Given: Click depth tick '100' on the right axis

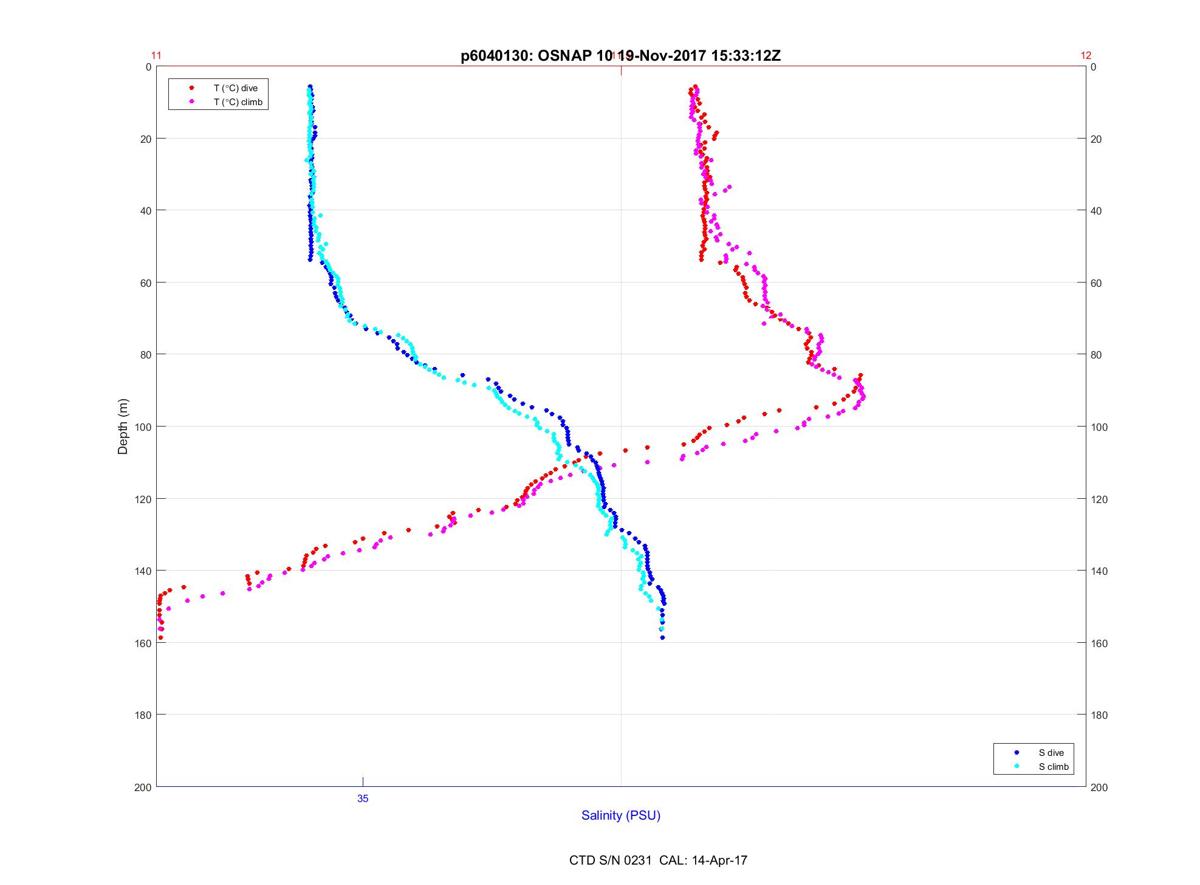Looking at the screenshot, I should (1101, 427).
